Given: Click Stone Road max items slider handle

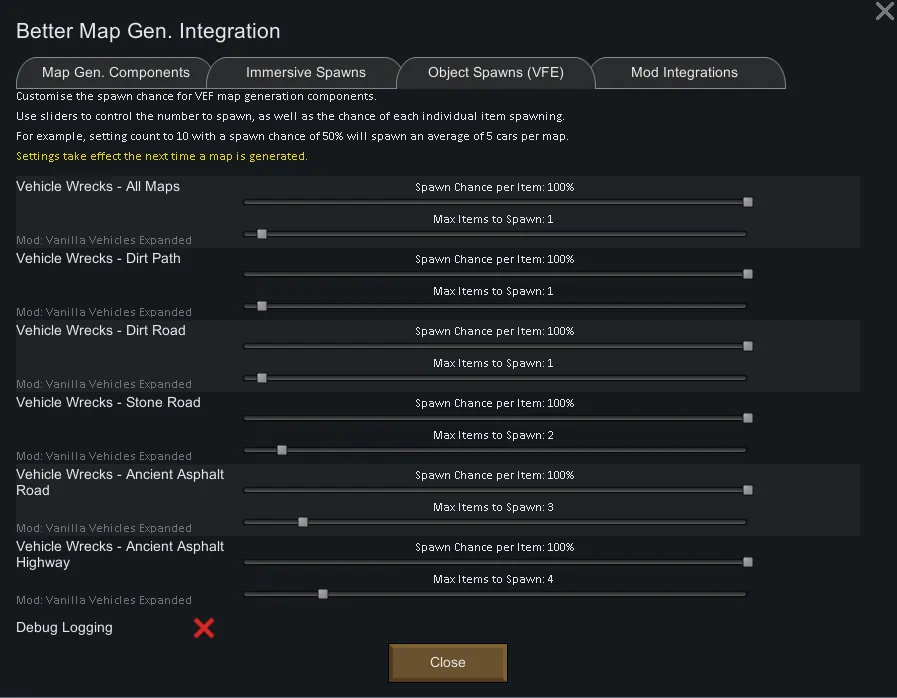Looking at the screenshot, I should [282, 450].
